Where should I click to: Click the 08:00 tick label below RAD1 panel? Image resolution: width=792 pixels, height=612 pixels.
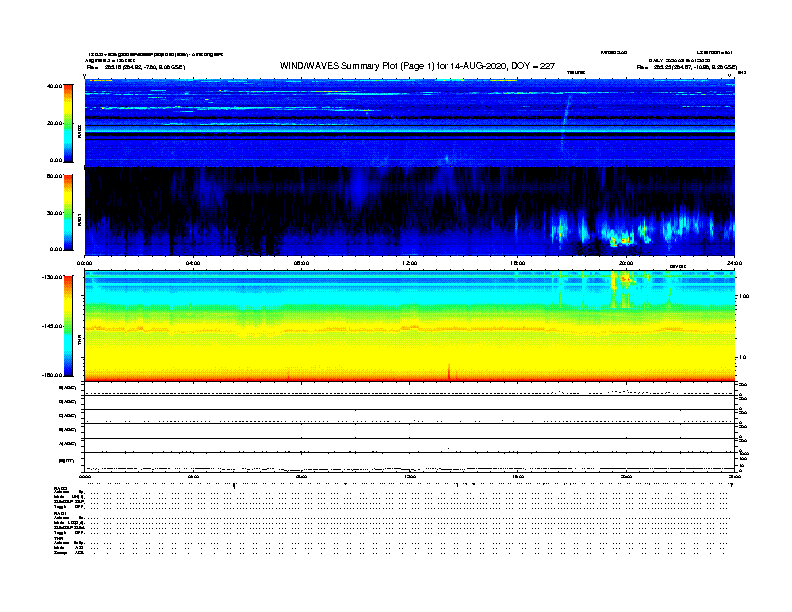point(302,263)
